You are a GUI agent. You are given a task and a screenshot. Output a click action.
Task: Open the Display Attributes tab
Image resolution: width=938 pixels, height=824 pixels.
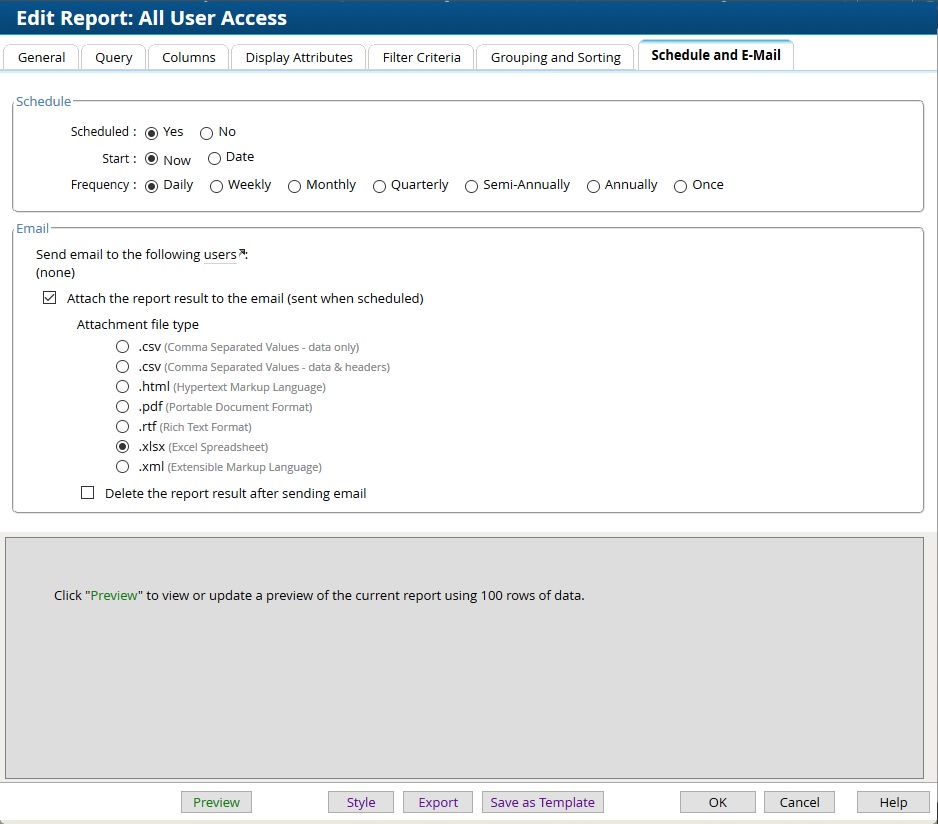pyautogui.click(x=298, y=57)
